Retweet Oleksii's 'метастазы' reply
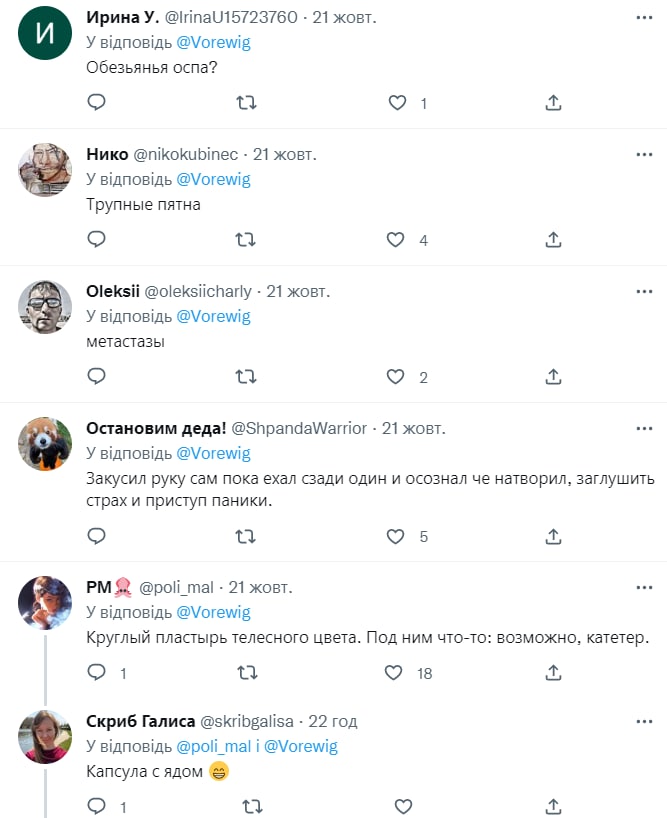 tap(245, 377)
